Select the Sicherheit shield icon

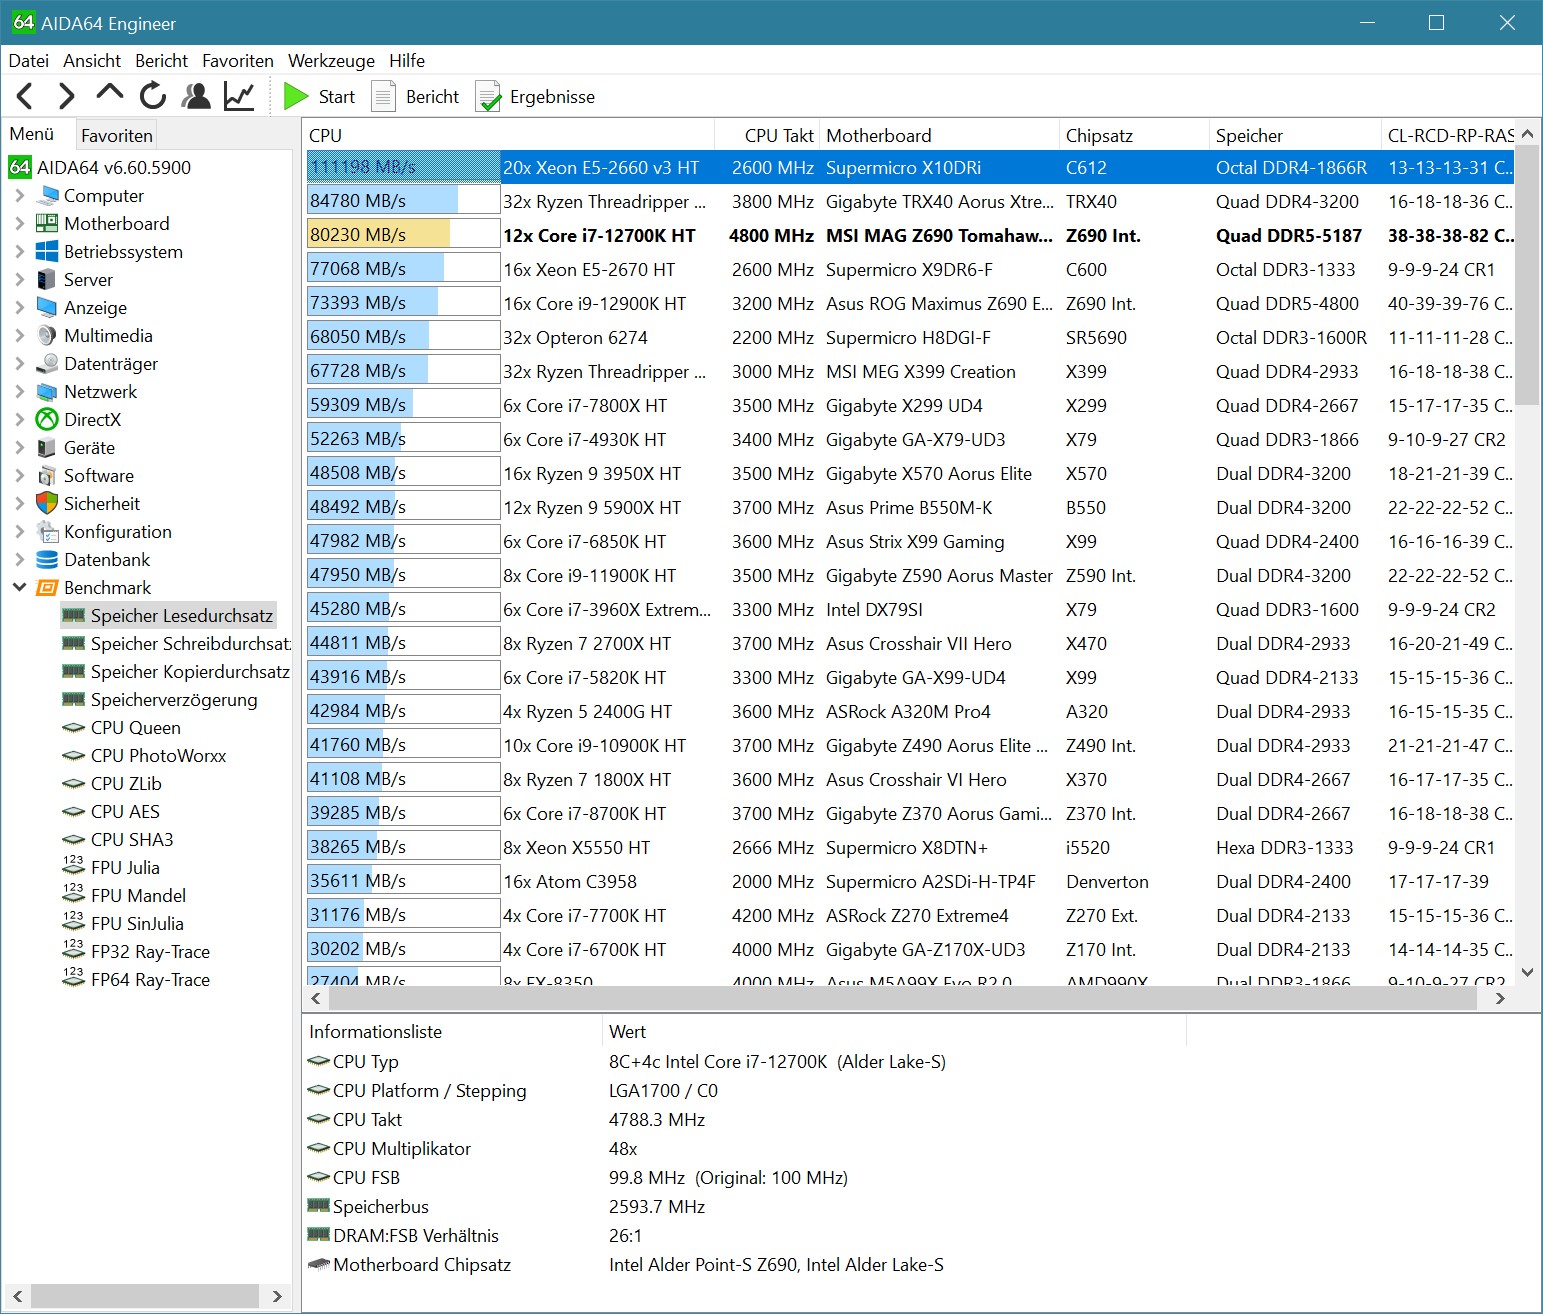(x=47, y=504)
